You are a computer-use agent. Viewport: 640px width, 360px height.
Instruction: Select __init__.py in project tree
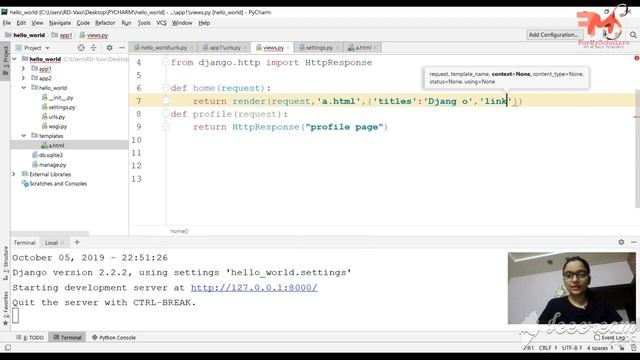pyautogui.click(x=58, y=98)
